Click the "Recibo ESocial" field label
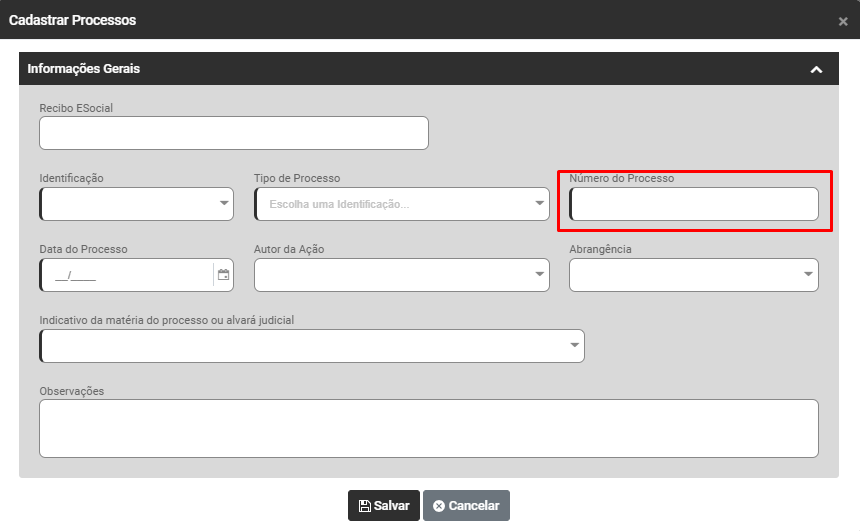The height and width of the screenshot is (531, 860). pyautogui.click(x=77, y=108)
